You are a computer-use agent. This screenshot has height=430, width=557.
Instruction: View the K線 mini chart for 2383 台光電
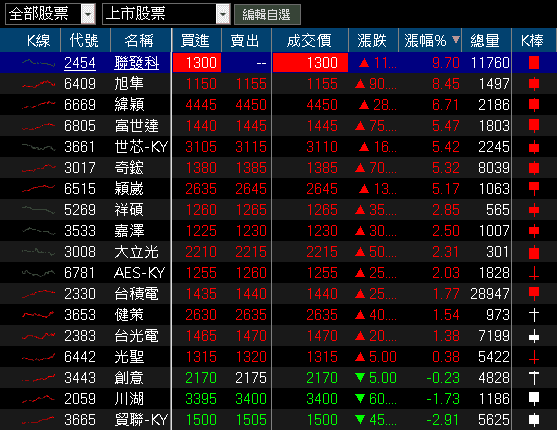coord(38,335)
